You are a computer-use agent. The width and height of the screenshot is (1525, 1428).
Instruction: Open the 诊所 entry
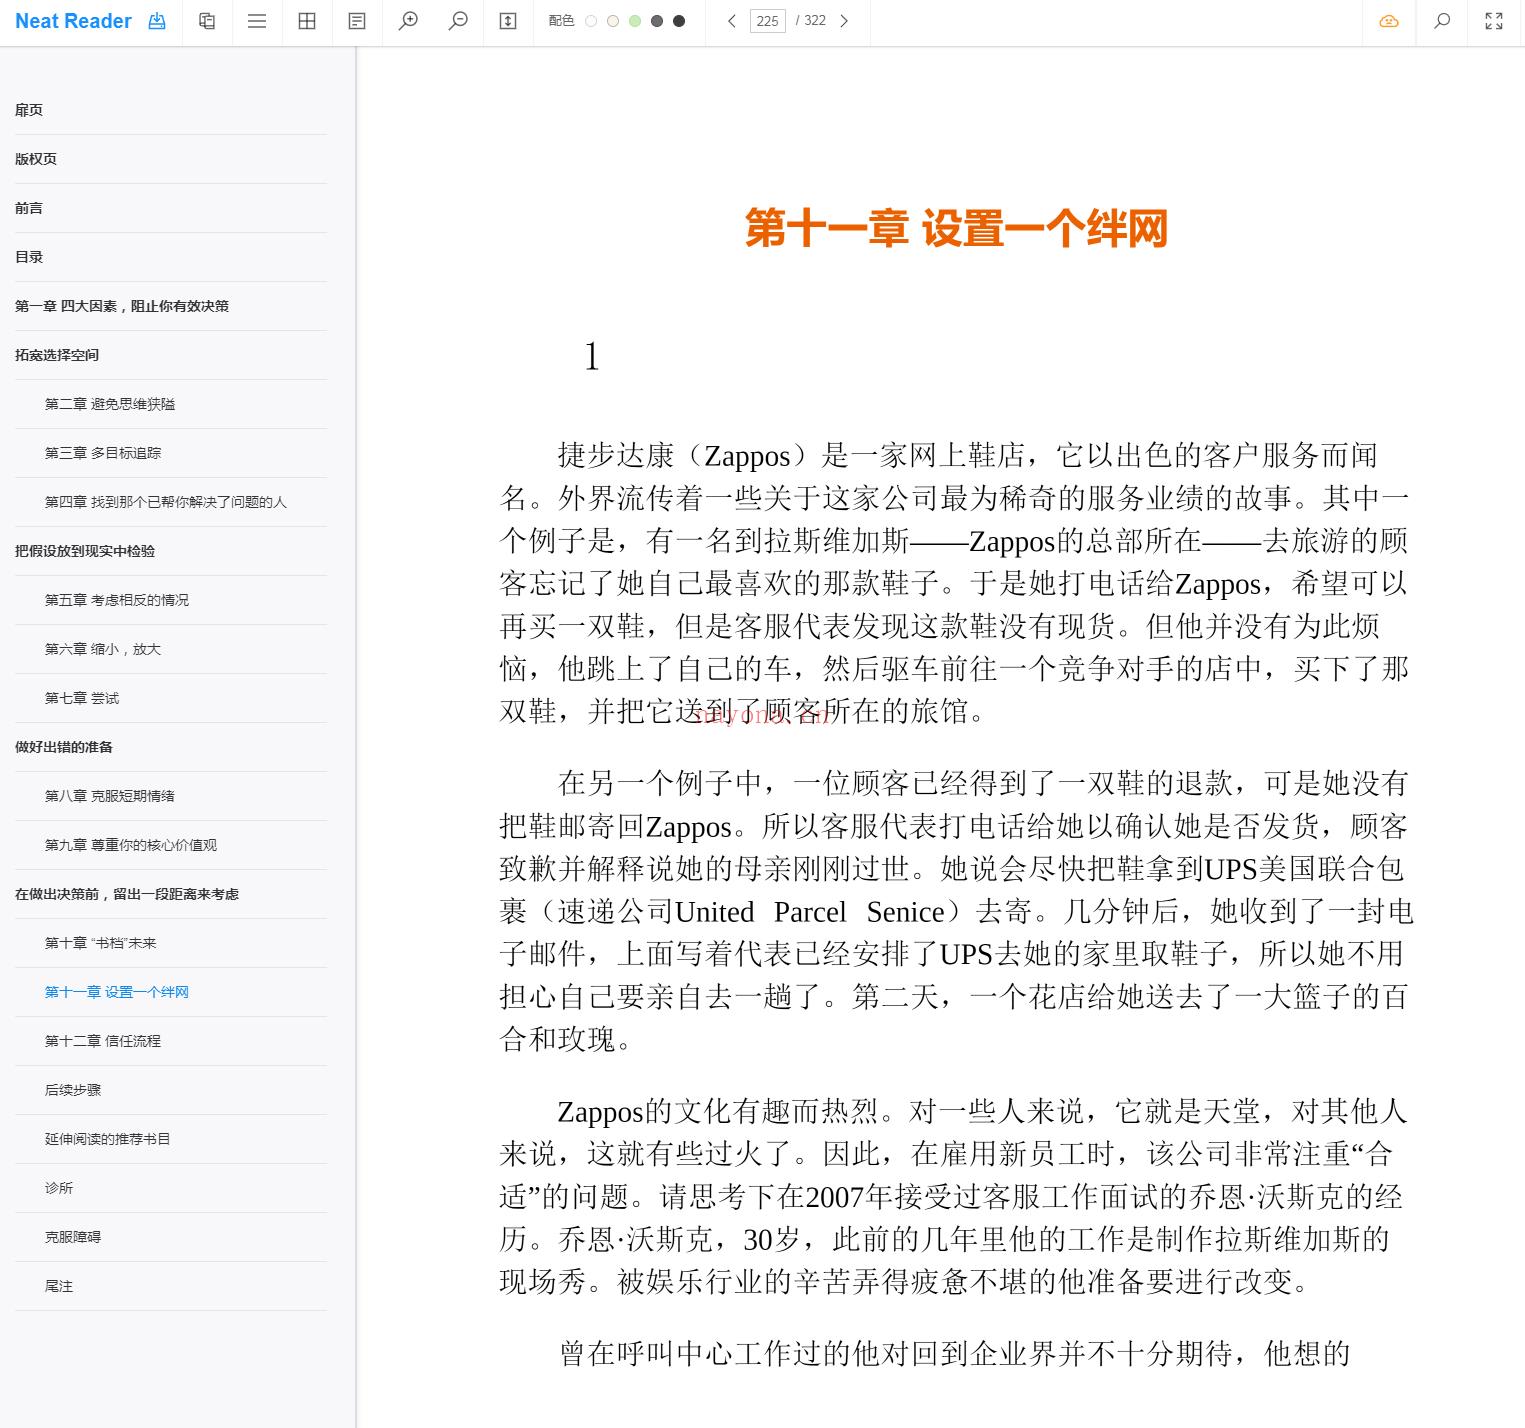[x=59, y=1188]
